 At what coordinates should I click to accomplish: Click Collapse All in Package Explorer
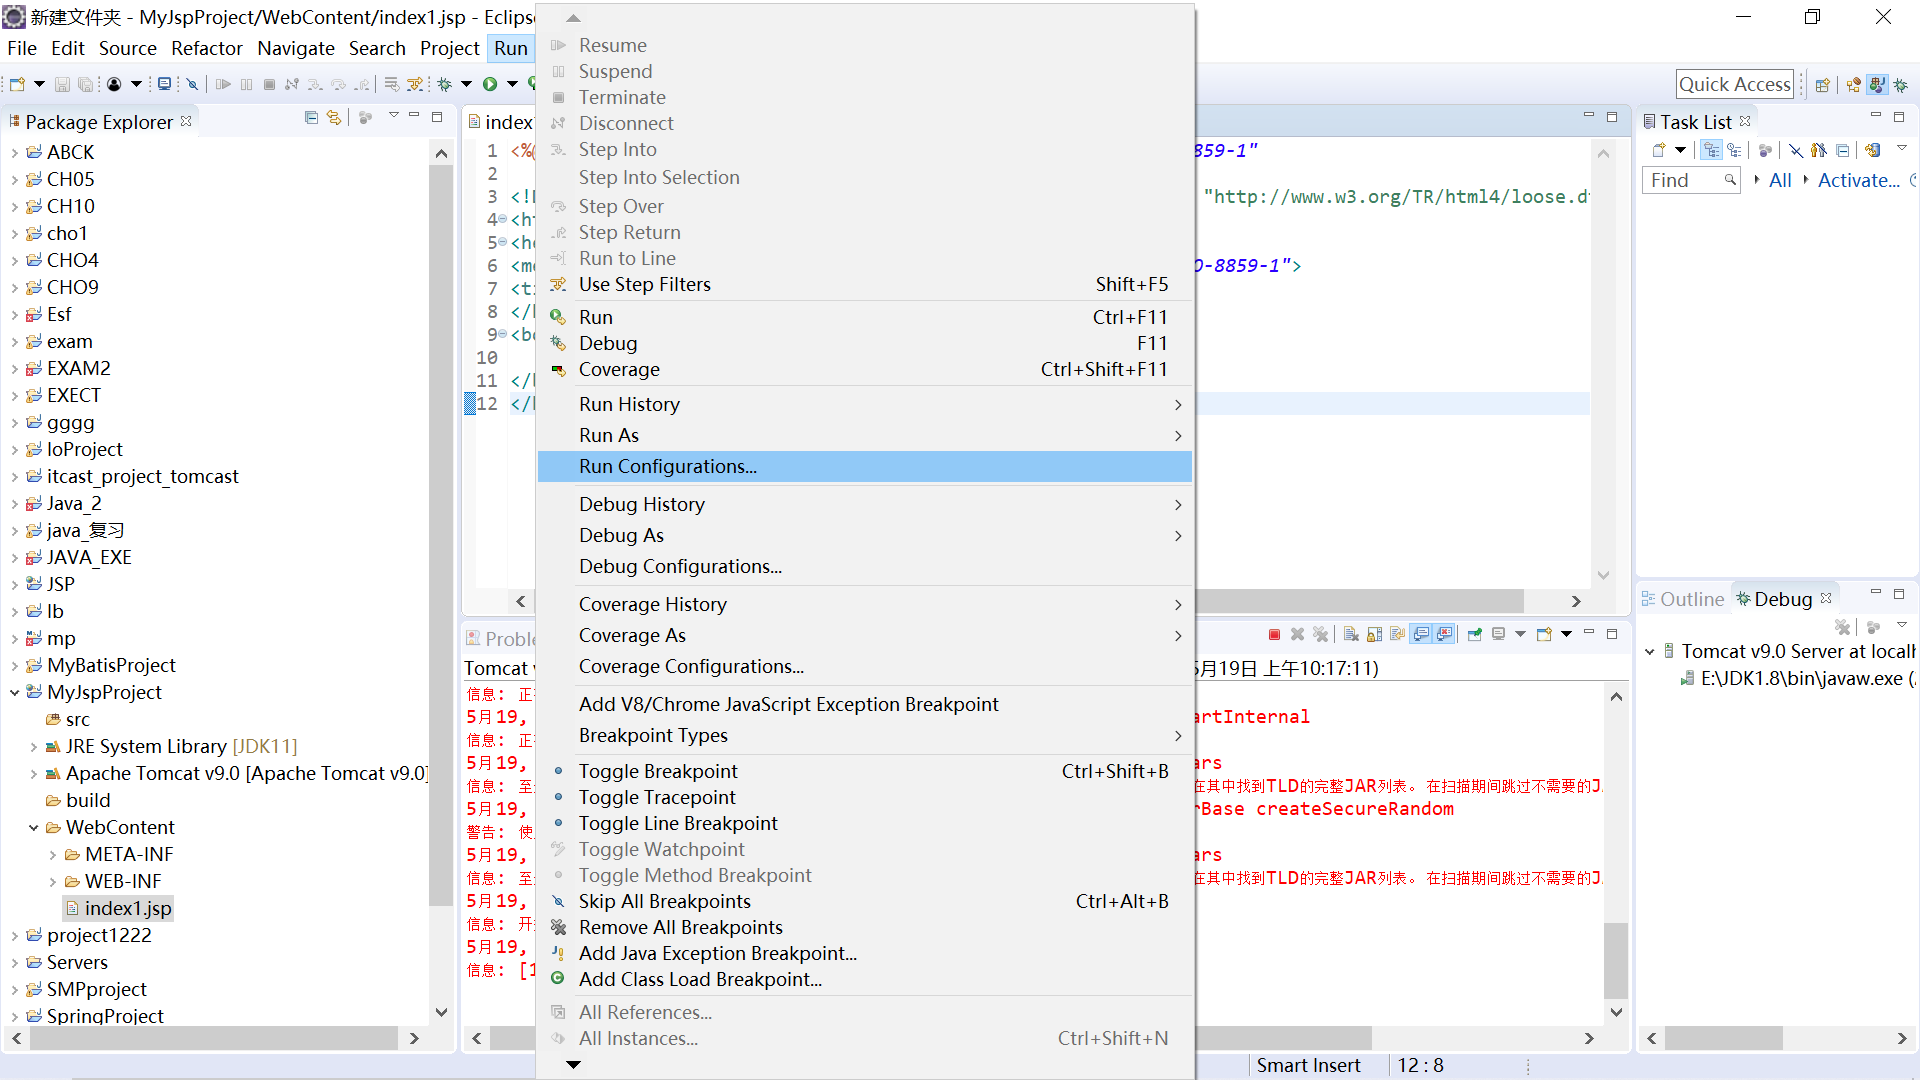(x=311, y=118)
